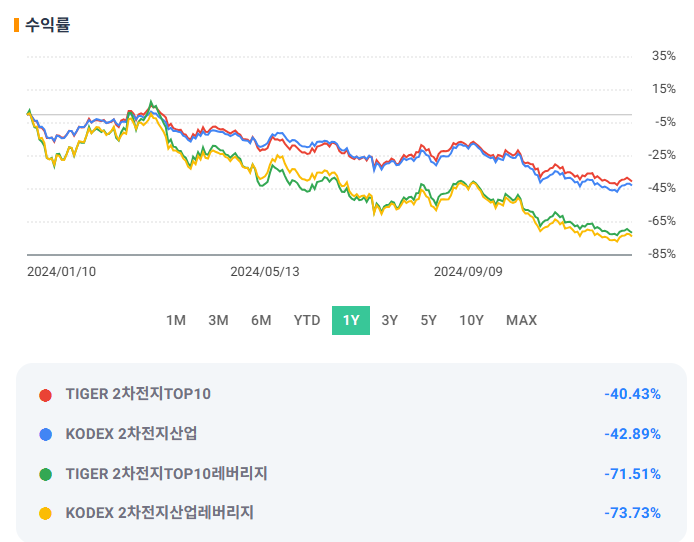Click the 2024/05/13 date label
The height and width of the screenshot is (542, 694).
coord(265,271)
